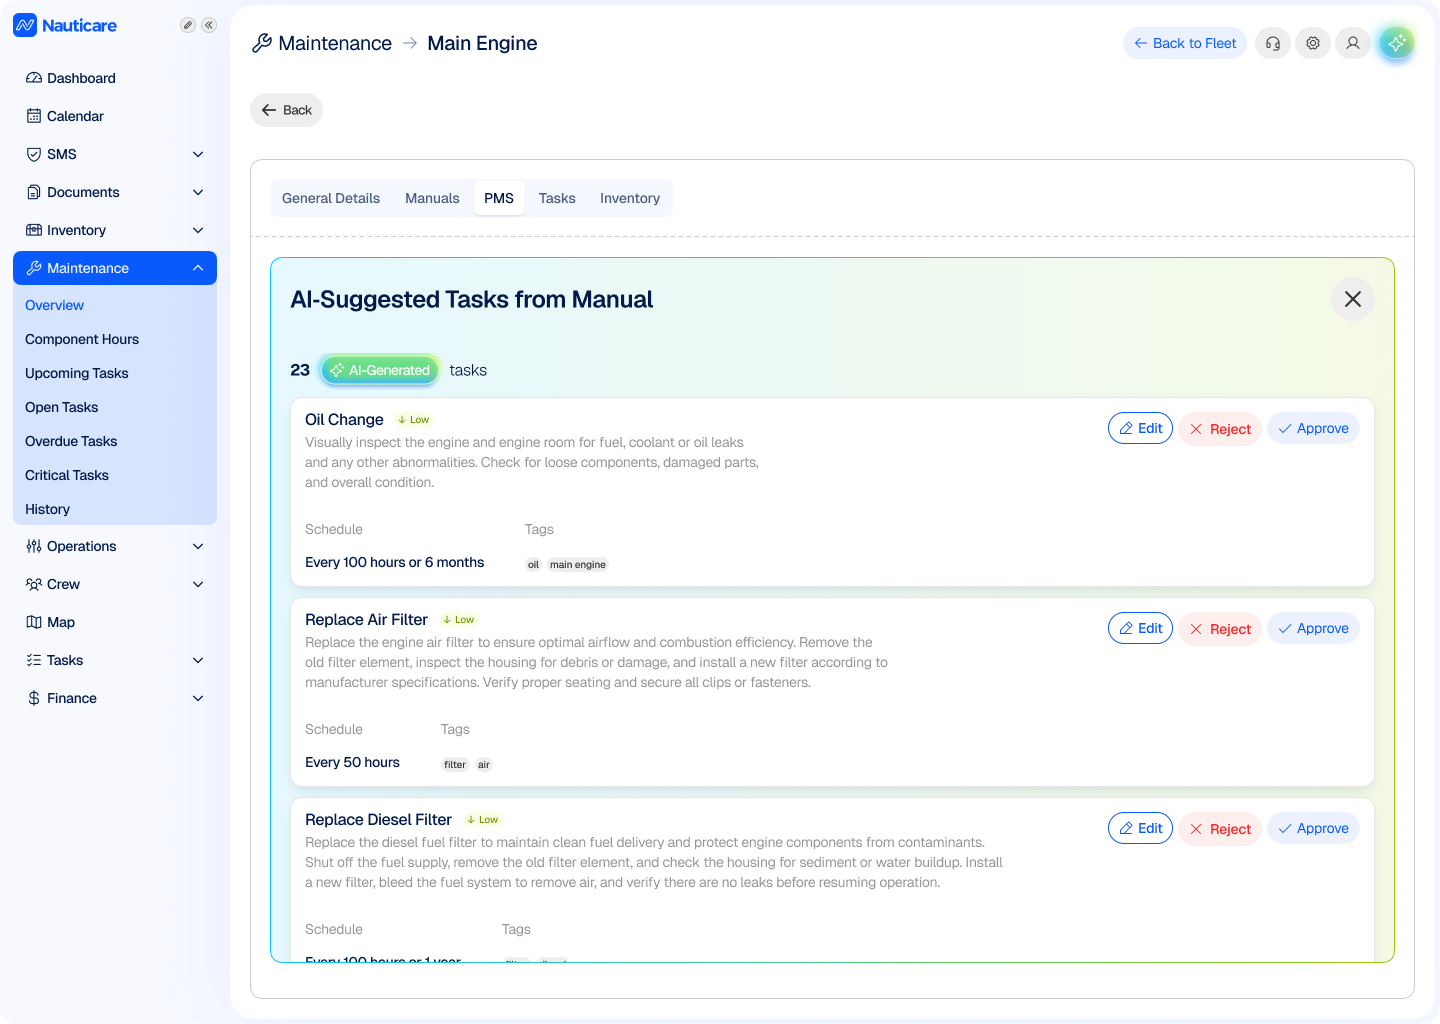This screenshot has width=1440, height=1024.
Task: Open the Inventory tab in the tab bar
Action: coord(630,198)
